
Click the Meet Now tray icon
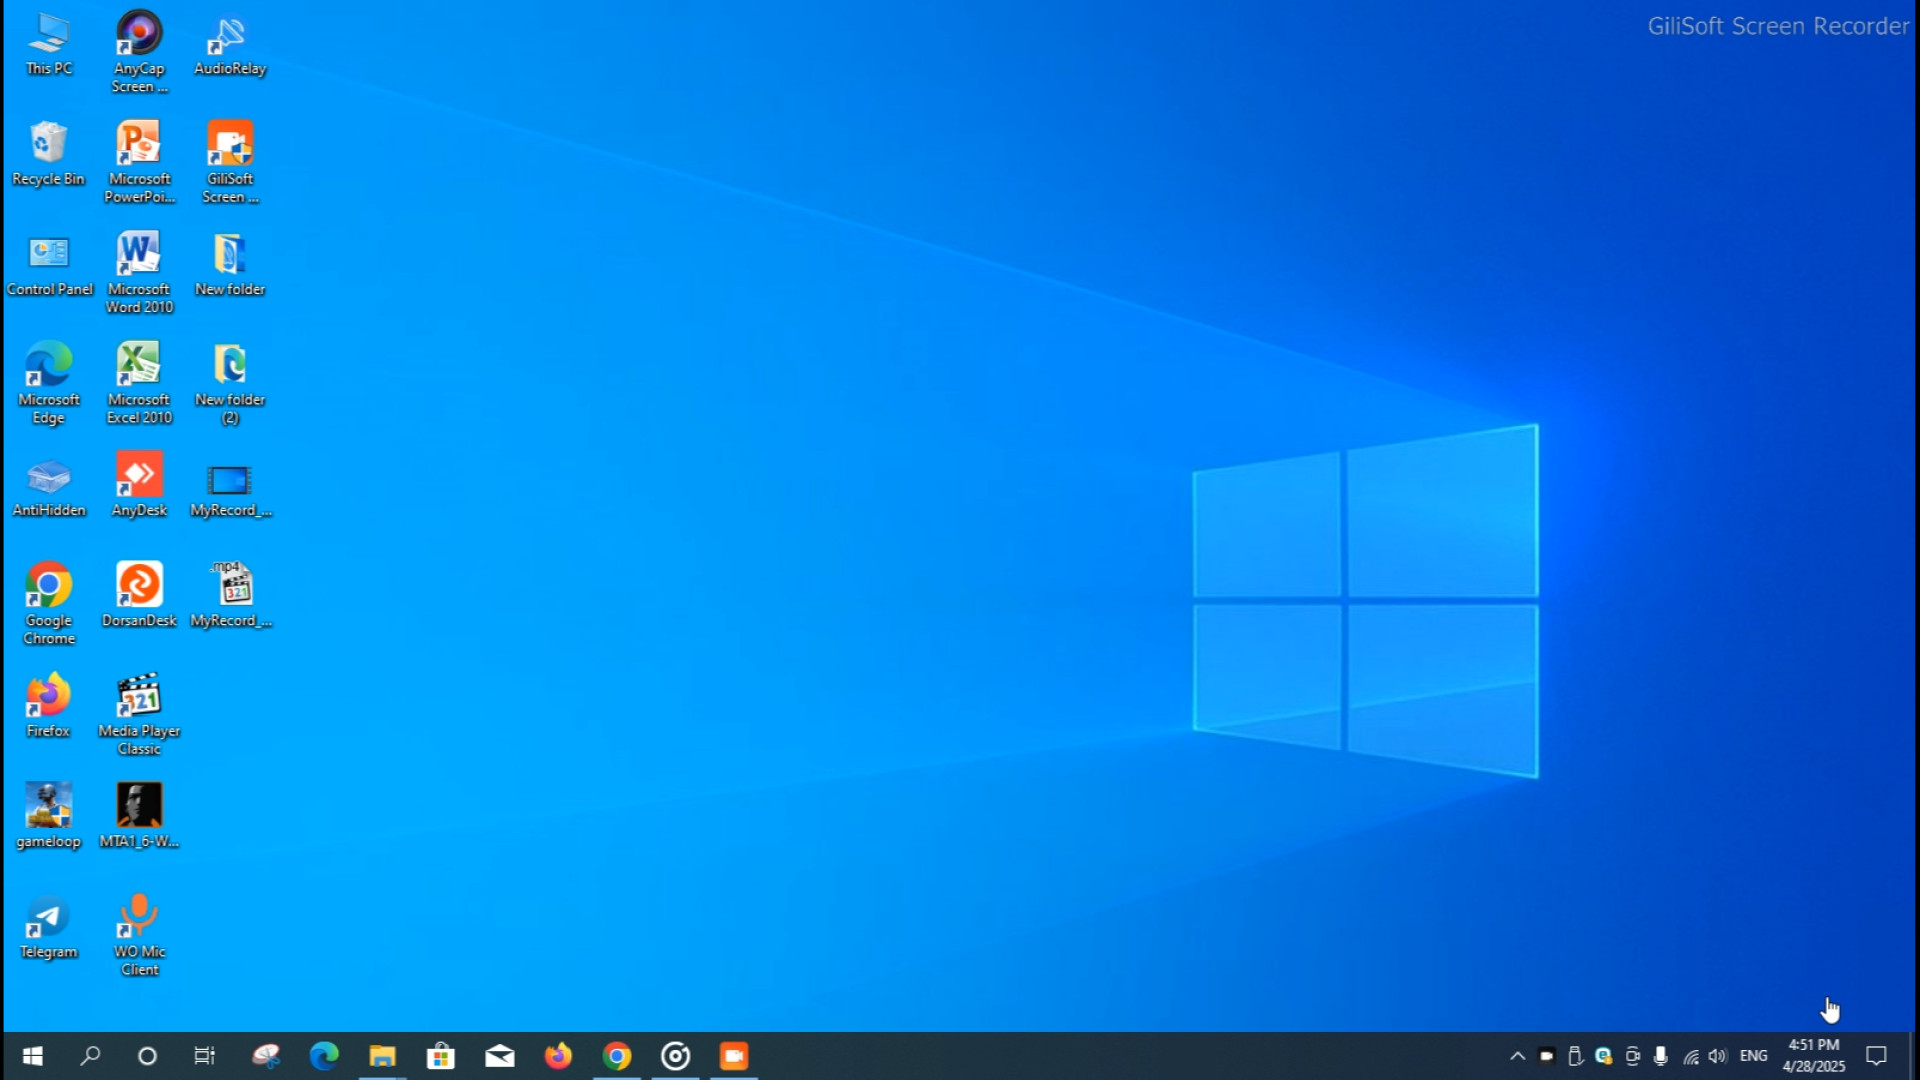(x=1633, y=1056)
